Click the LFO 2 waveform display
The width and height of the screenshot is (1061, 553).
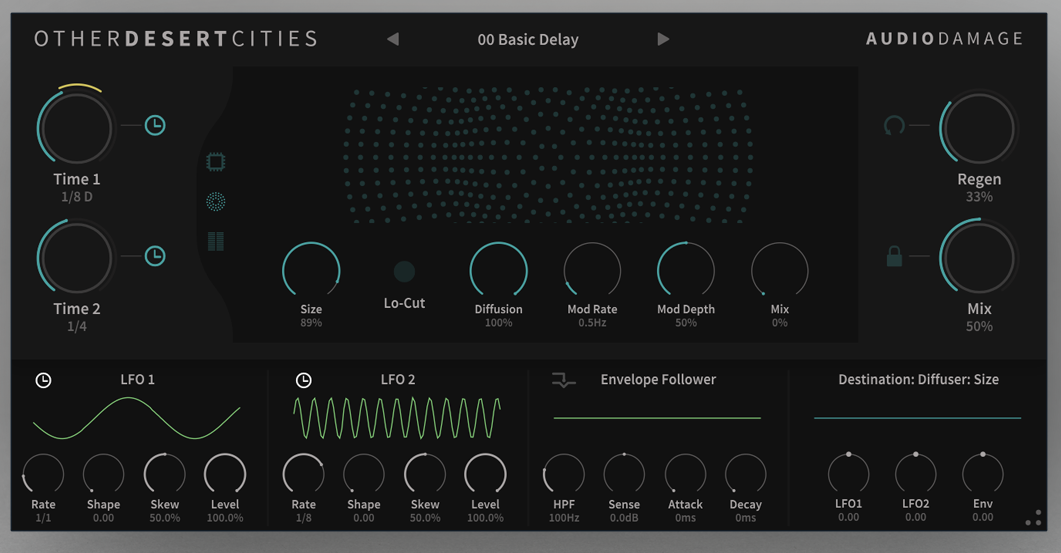397,418
